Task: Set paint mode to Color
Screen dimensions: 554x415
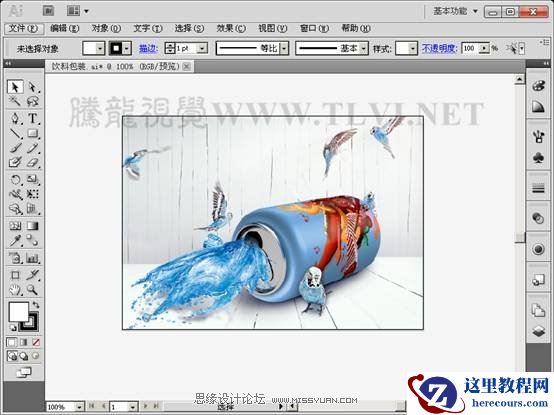Action: click(x=12, y=342)
